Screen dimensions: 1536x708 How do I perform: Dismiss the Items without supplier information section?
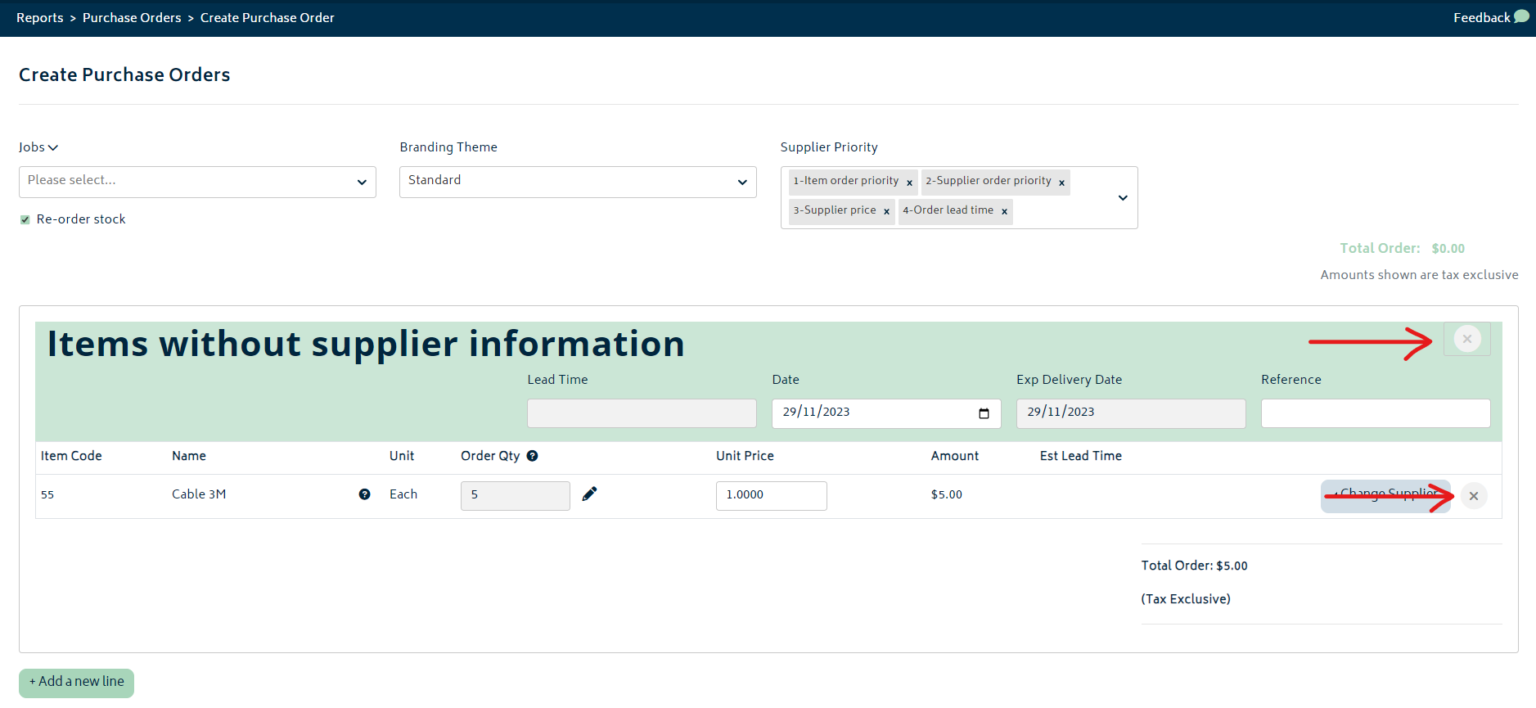pos(1466,339)
